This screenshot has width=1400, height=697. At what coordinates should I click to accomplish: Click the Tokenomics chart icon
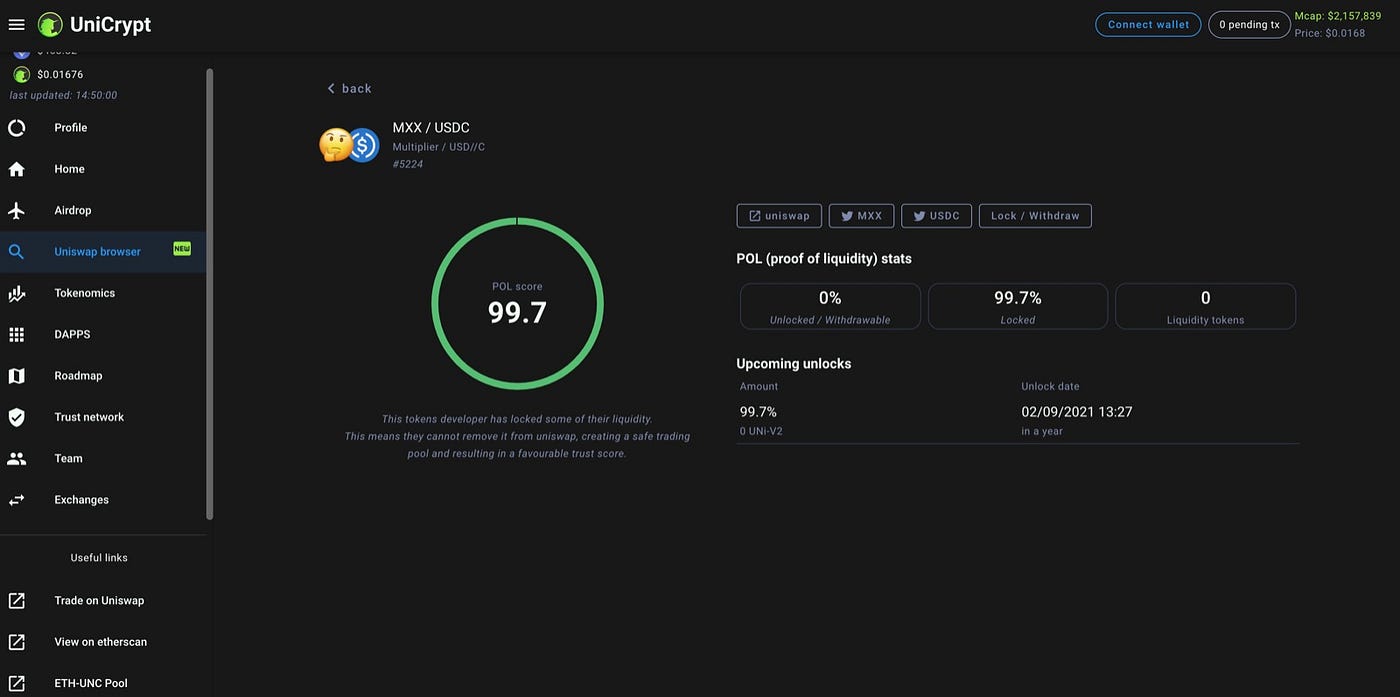[x=16, y=293]
